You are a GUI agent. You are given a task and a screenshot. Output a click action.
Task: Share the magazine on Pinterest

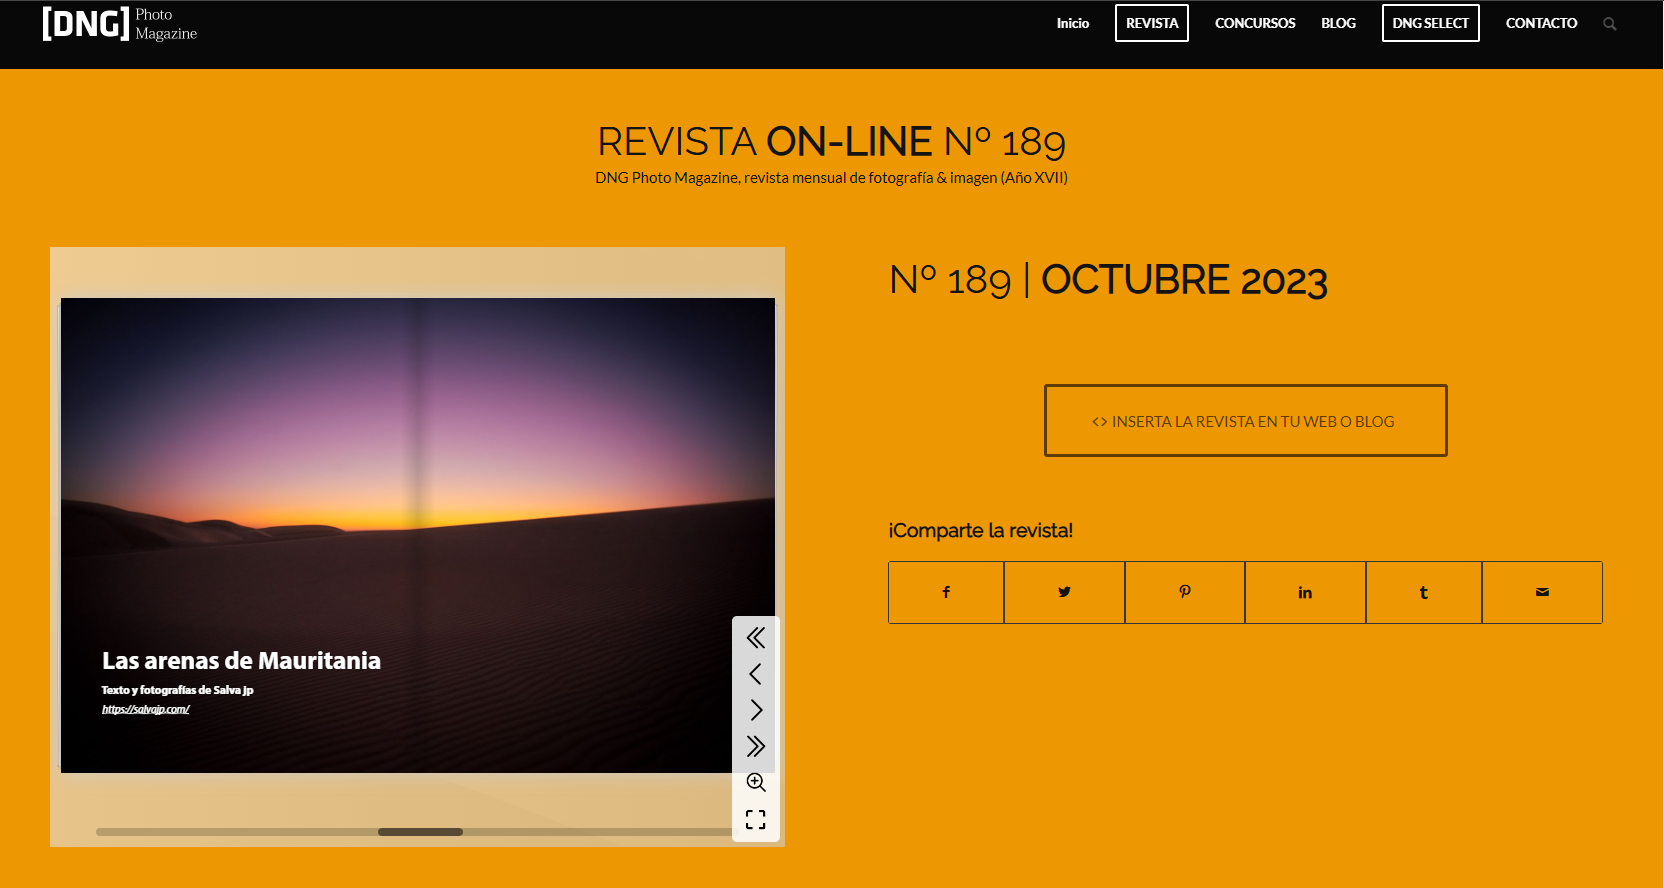(1185, 592)
